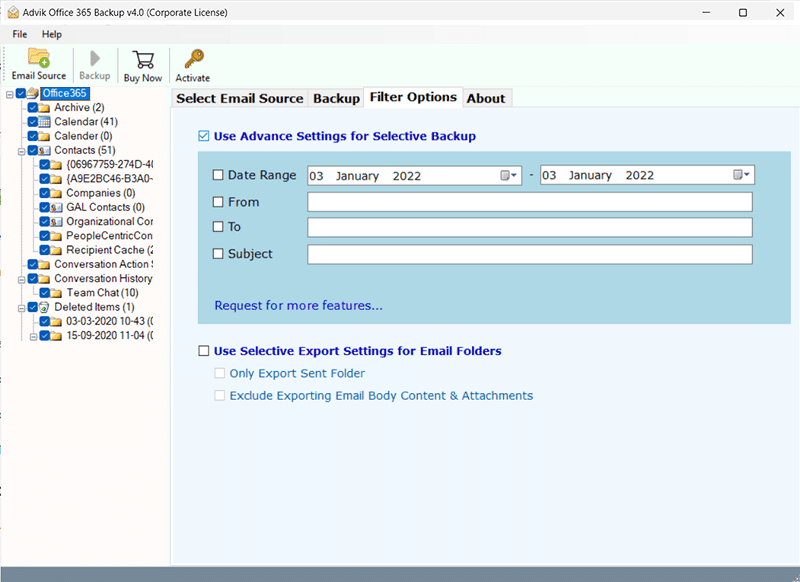This screenshot has height=582, width=800.
Task: Open the File menu
Action: click(x=20, y=34)
